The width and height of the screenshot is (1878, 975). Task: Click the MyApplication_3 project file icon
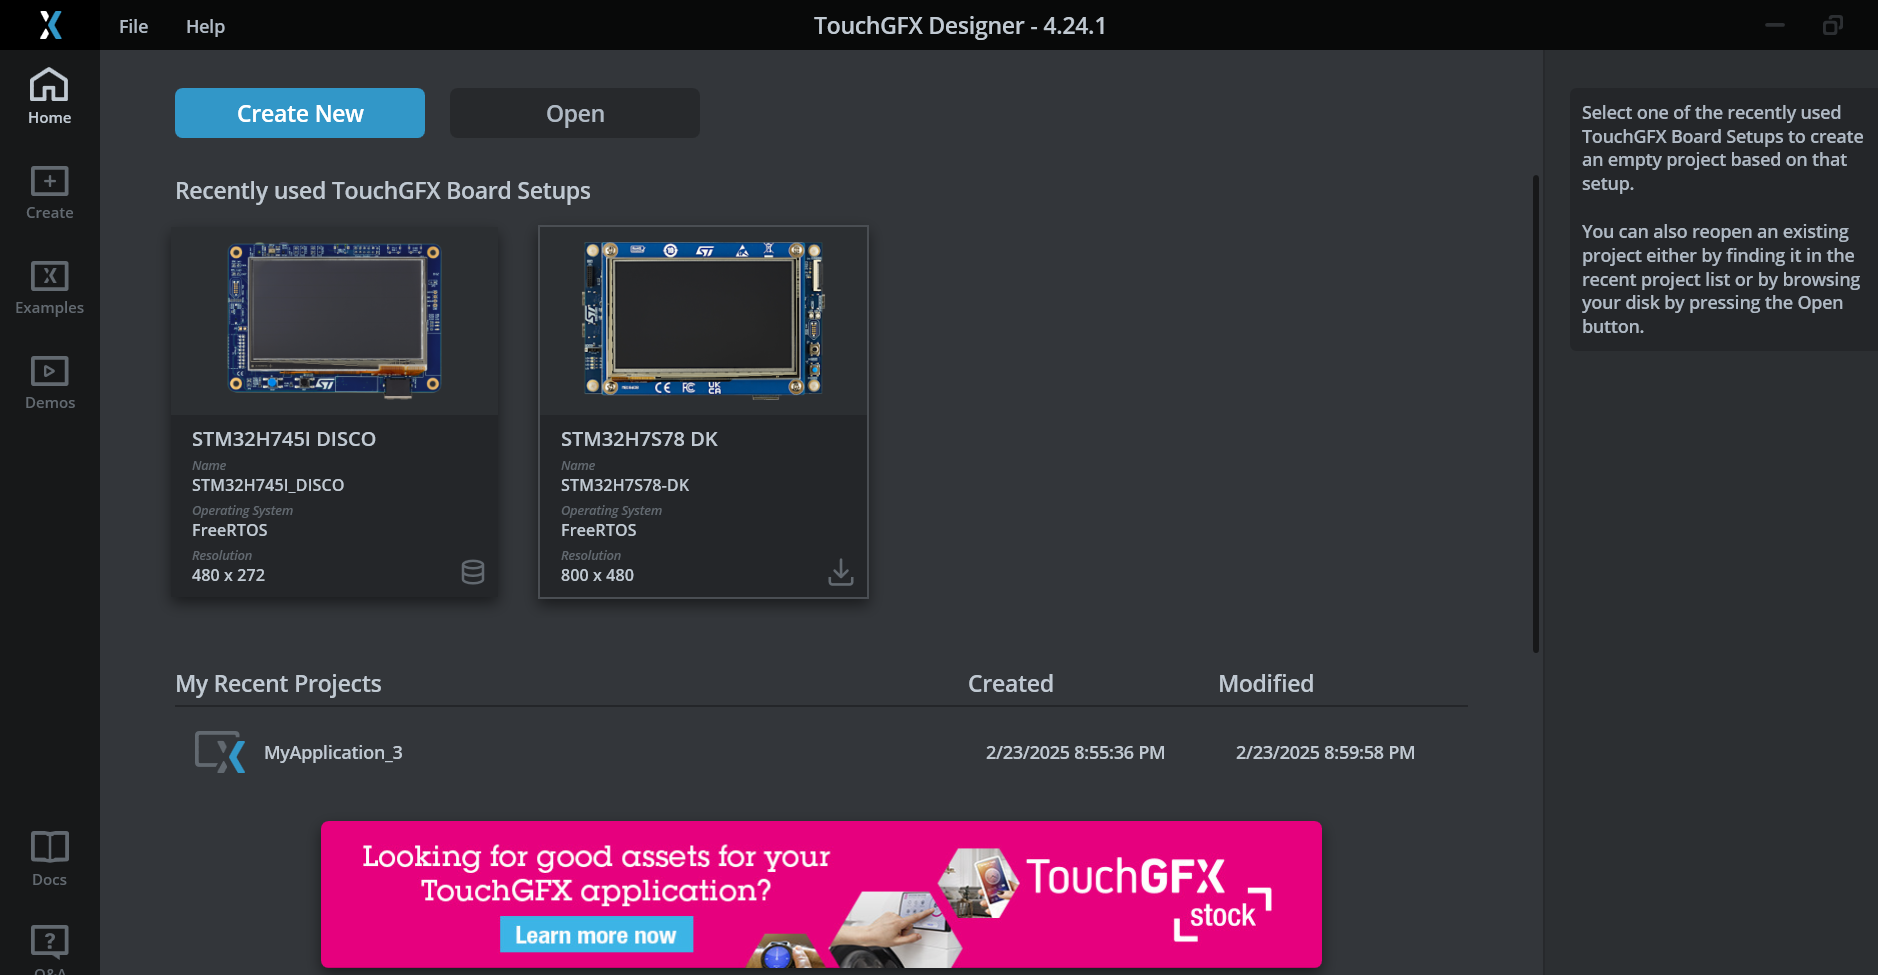click(x=220, y=752)
